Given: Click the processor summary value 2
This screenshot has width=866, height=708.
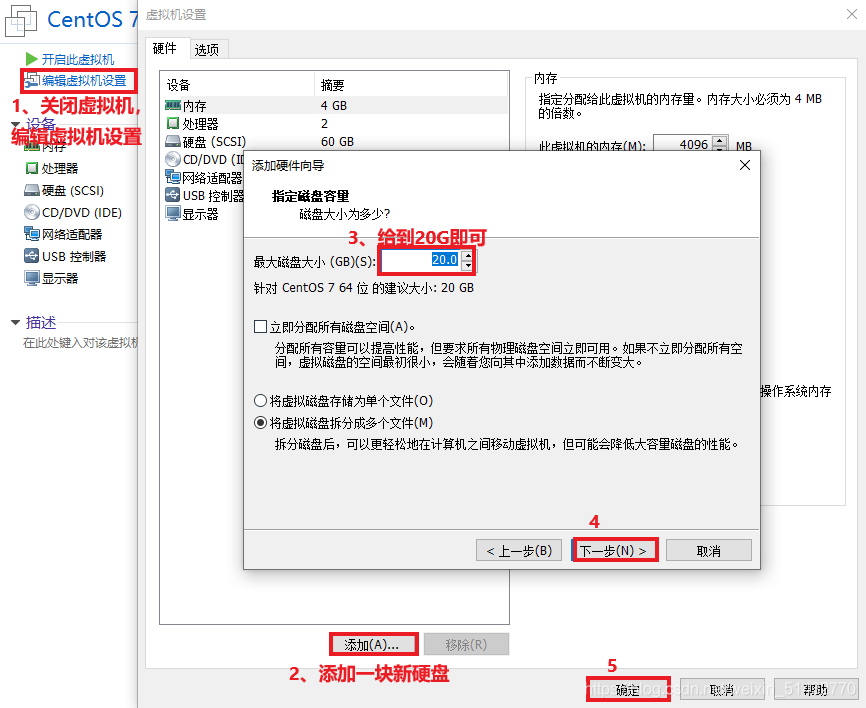Looking at the screenshot, I should point(324,123).
